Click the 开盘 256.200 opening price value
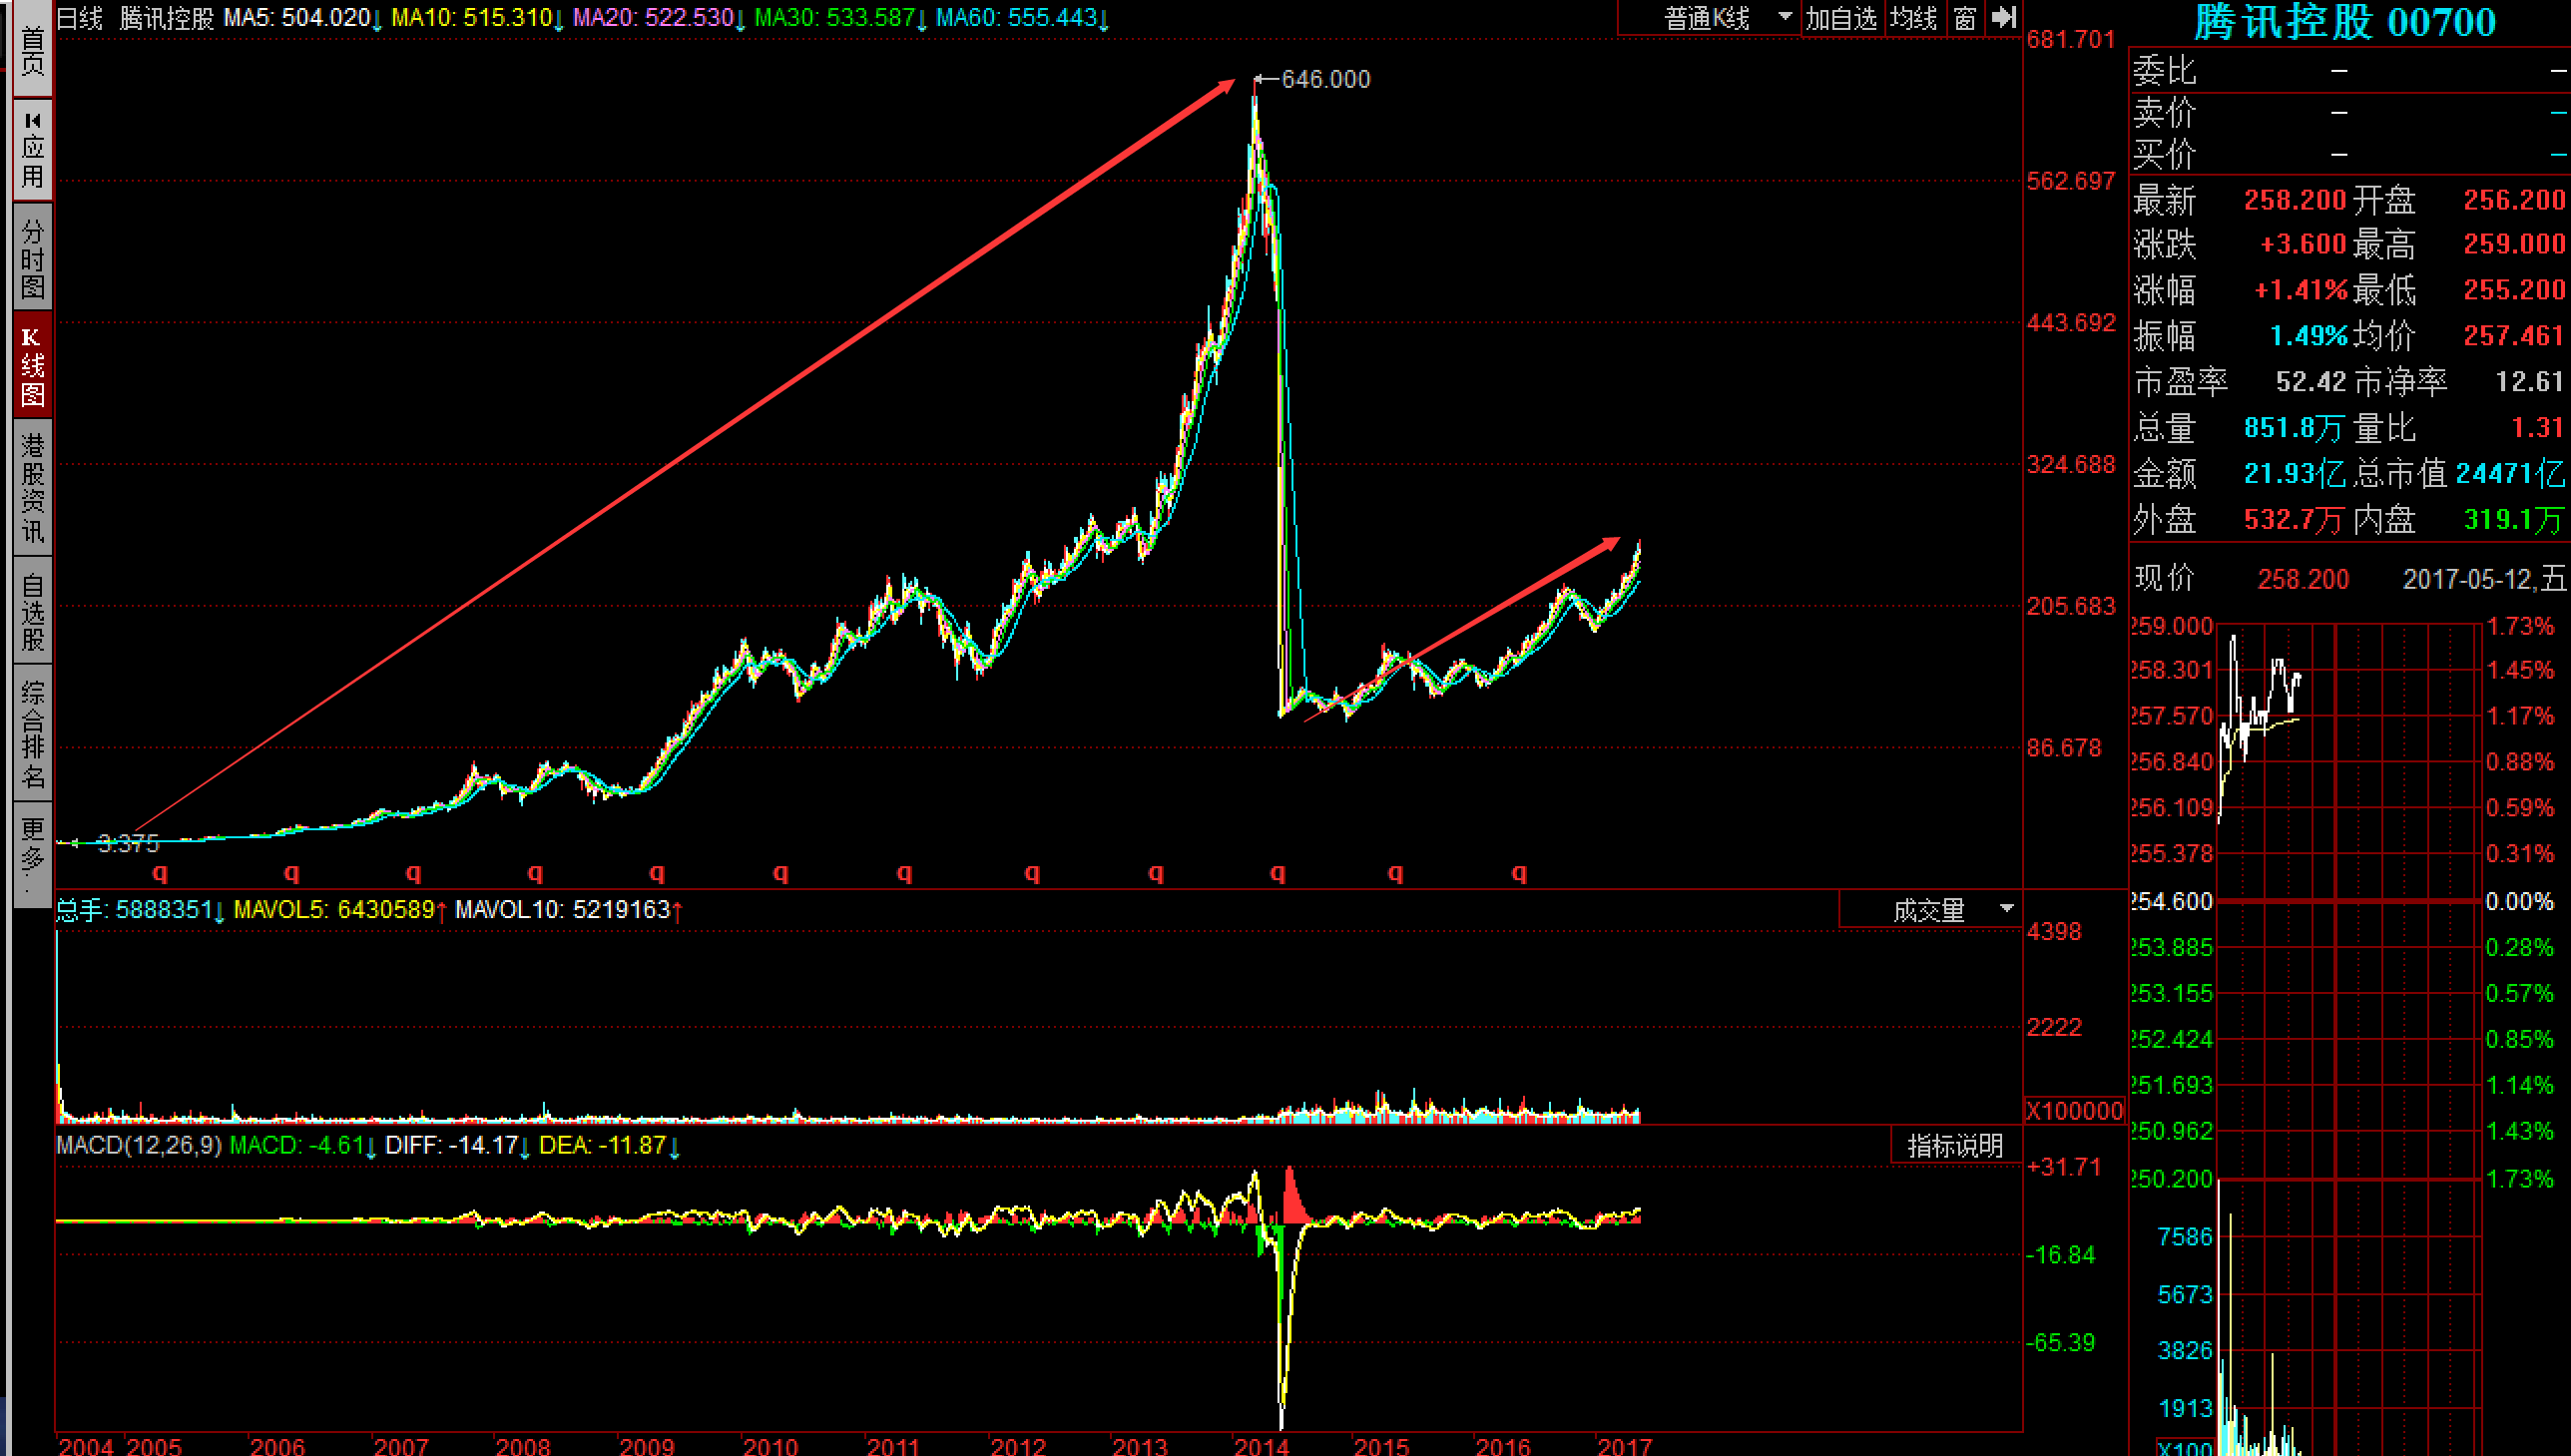 2514,200
